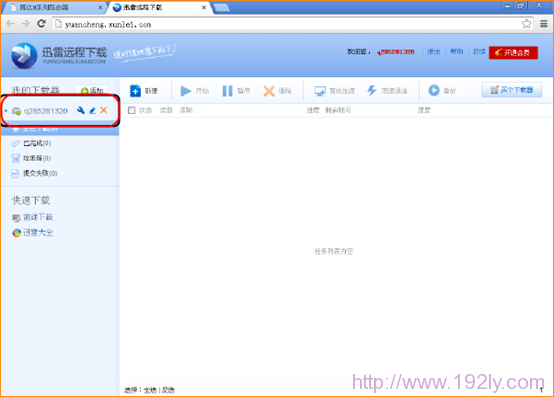Click the 进度 column header
Viewport: 554px width, 397px height.
pyautogui.click(x=313, y=110)
